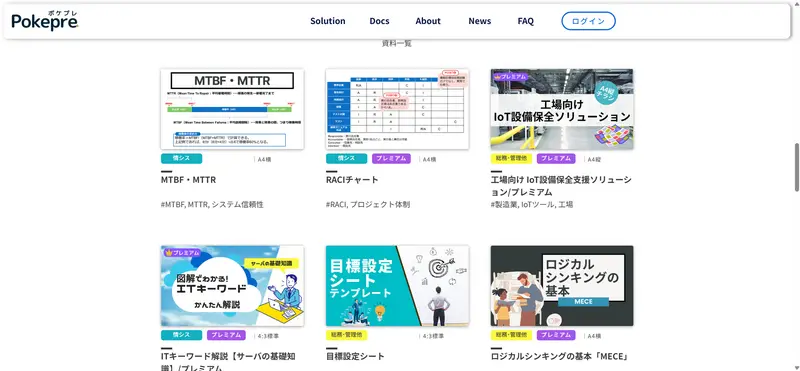Open the ロジカルシンキングの基本 thumbnail

562,286
